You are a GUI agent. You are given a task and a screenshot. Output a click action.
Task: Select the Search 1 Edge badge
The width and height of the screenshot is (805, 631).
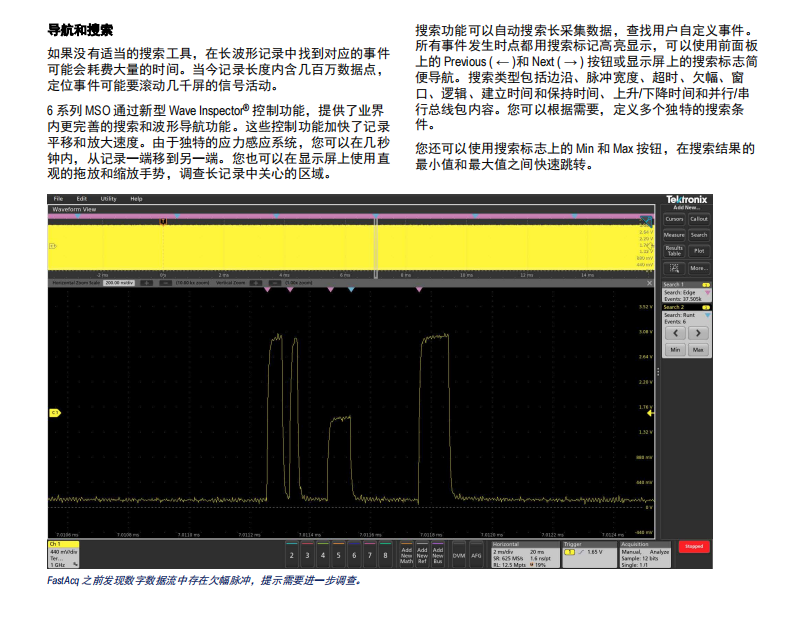686,292
